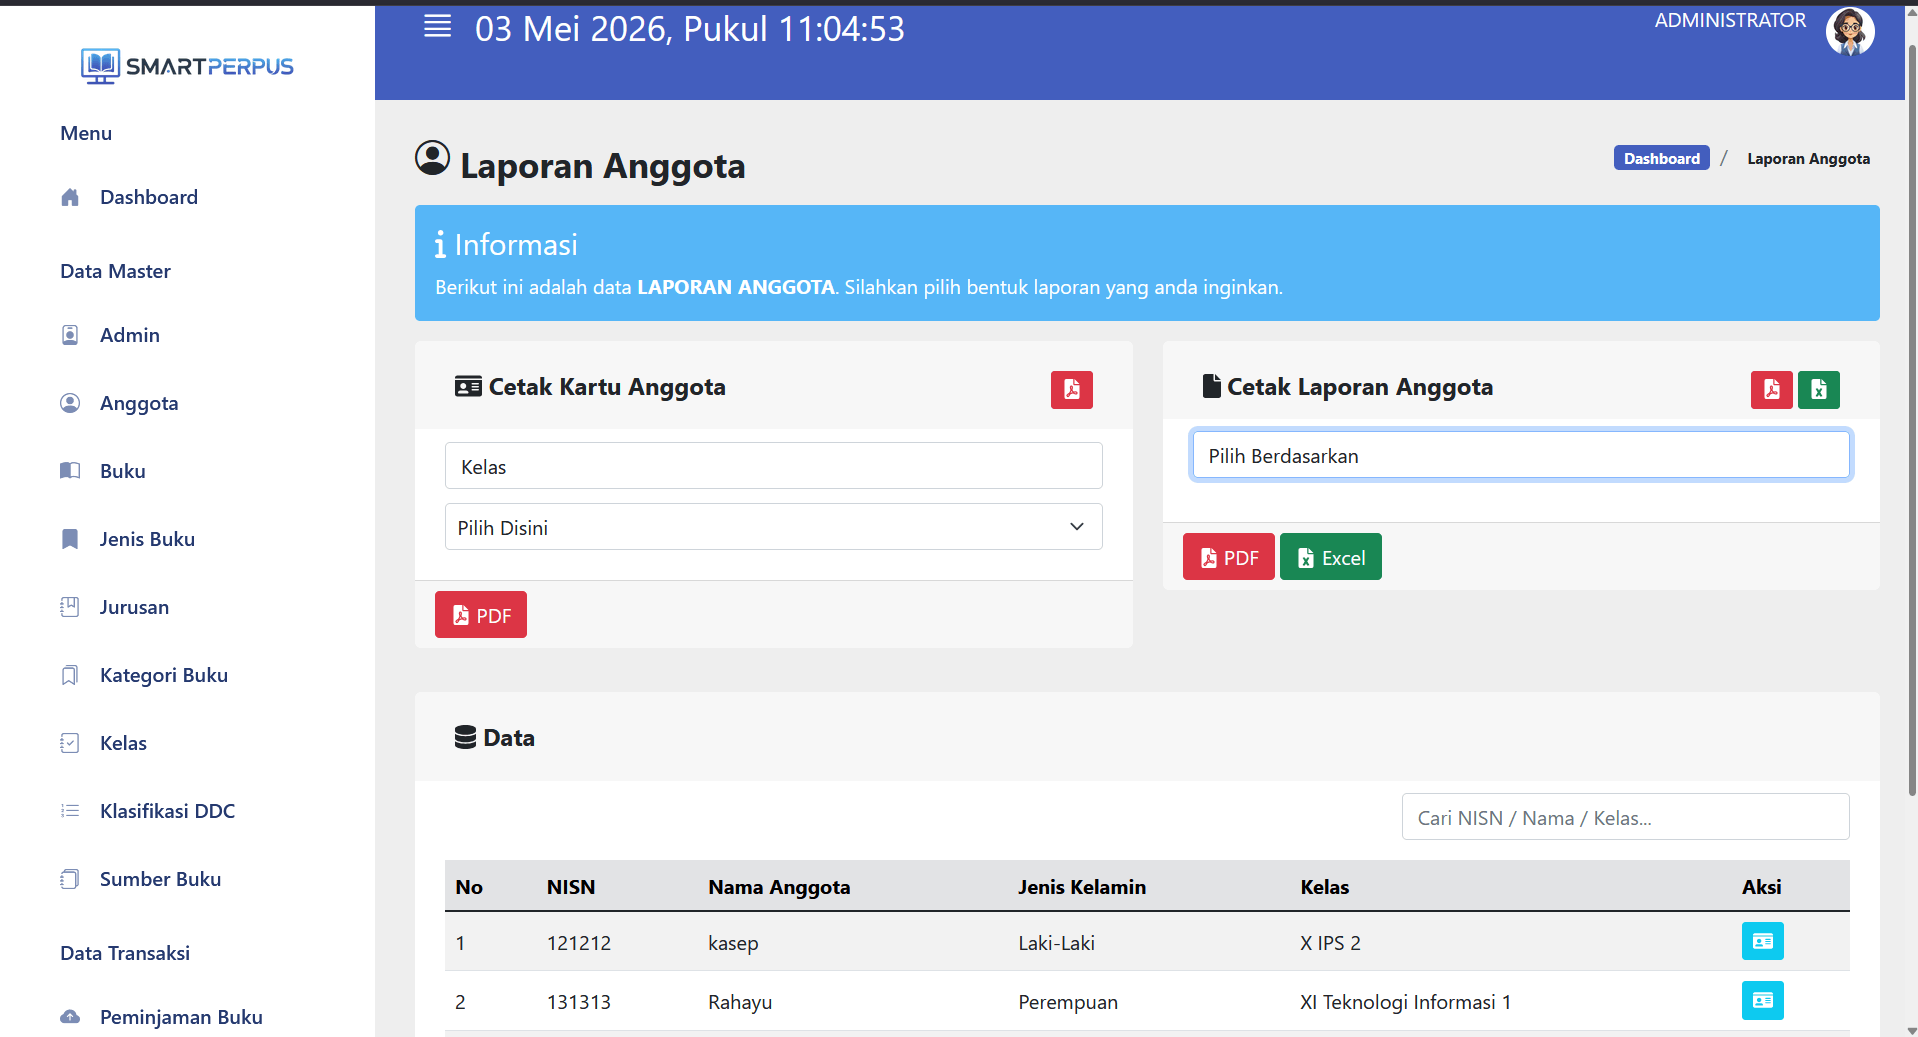Click the NISN cell 121212
1918x1037 pixels.
point(579,943)
